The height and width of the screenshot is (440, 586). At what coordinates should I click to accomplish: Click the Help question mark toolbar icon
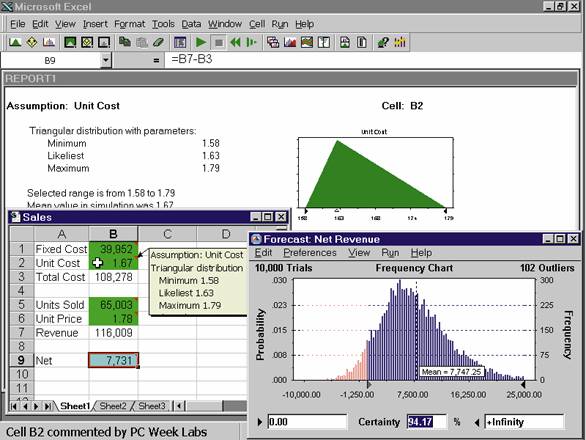(383, 42)
